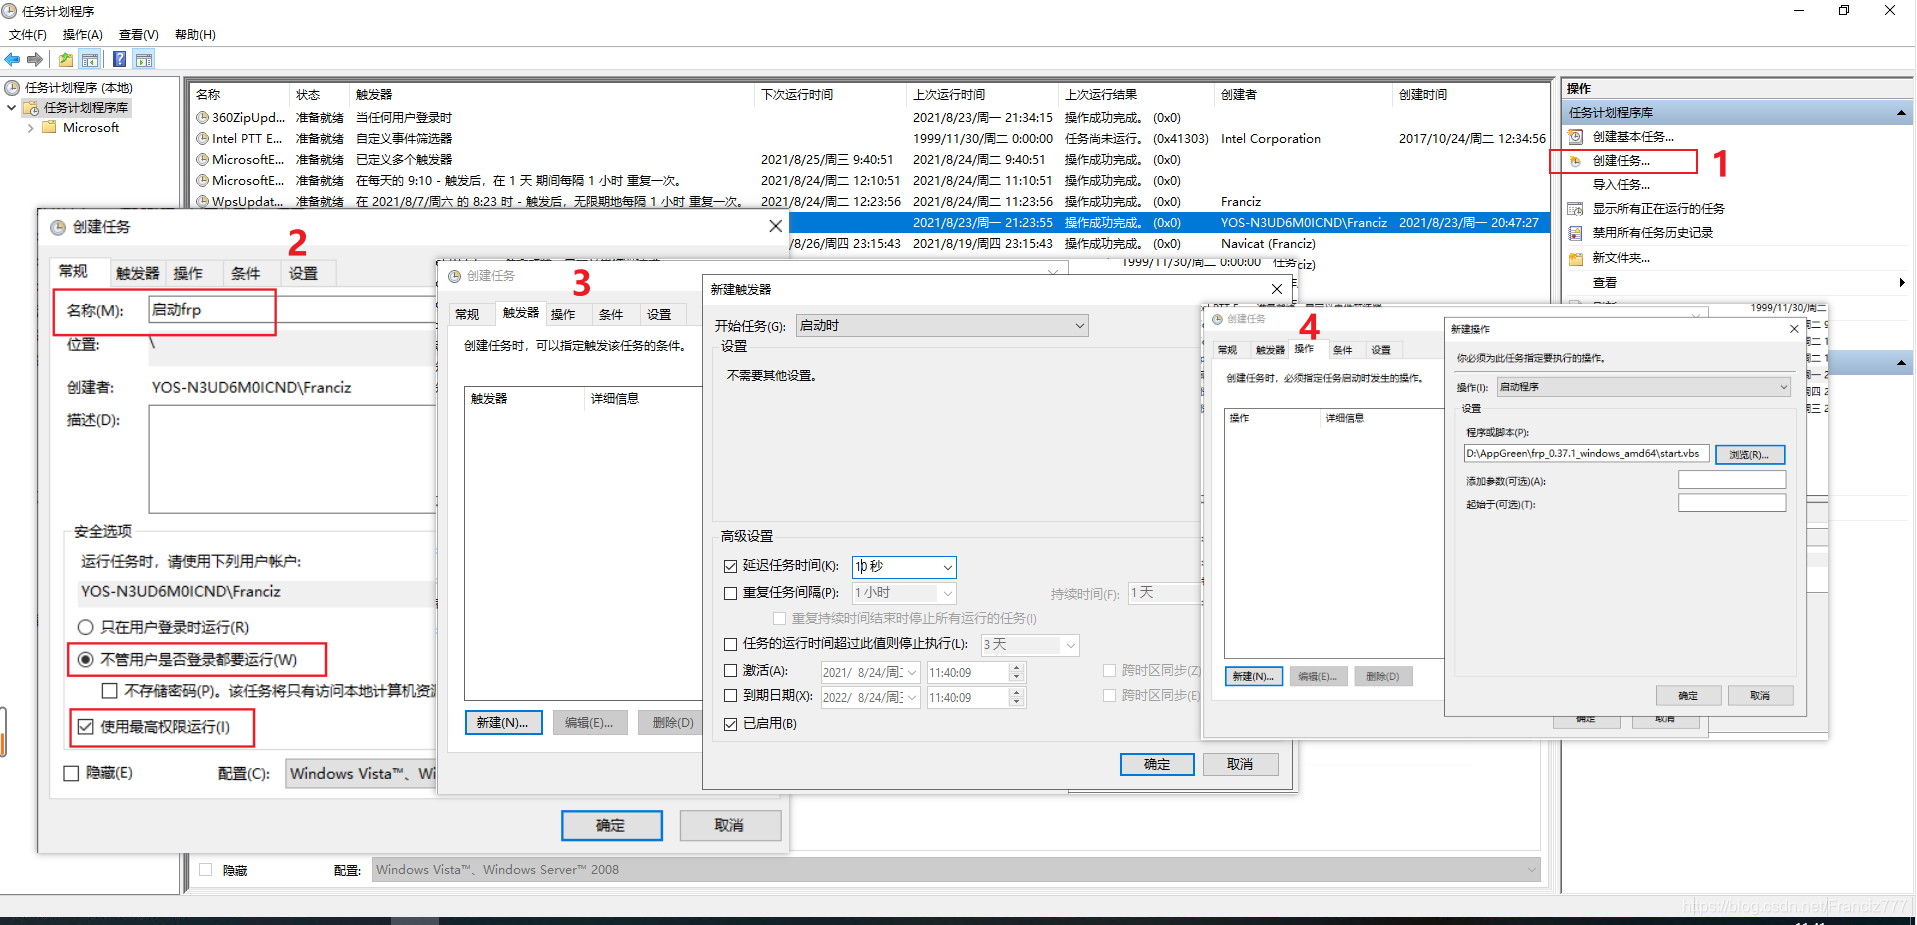This screenshot has width=1917, height=925.
Task: Select 不管用户是否登录都要运行 radio button
Action: [86, 660]
